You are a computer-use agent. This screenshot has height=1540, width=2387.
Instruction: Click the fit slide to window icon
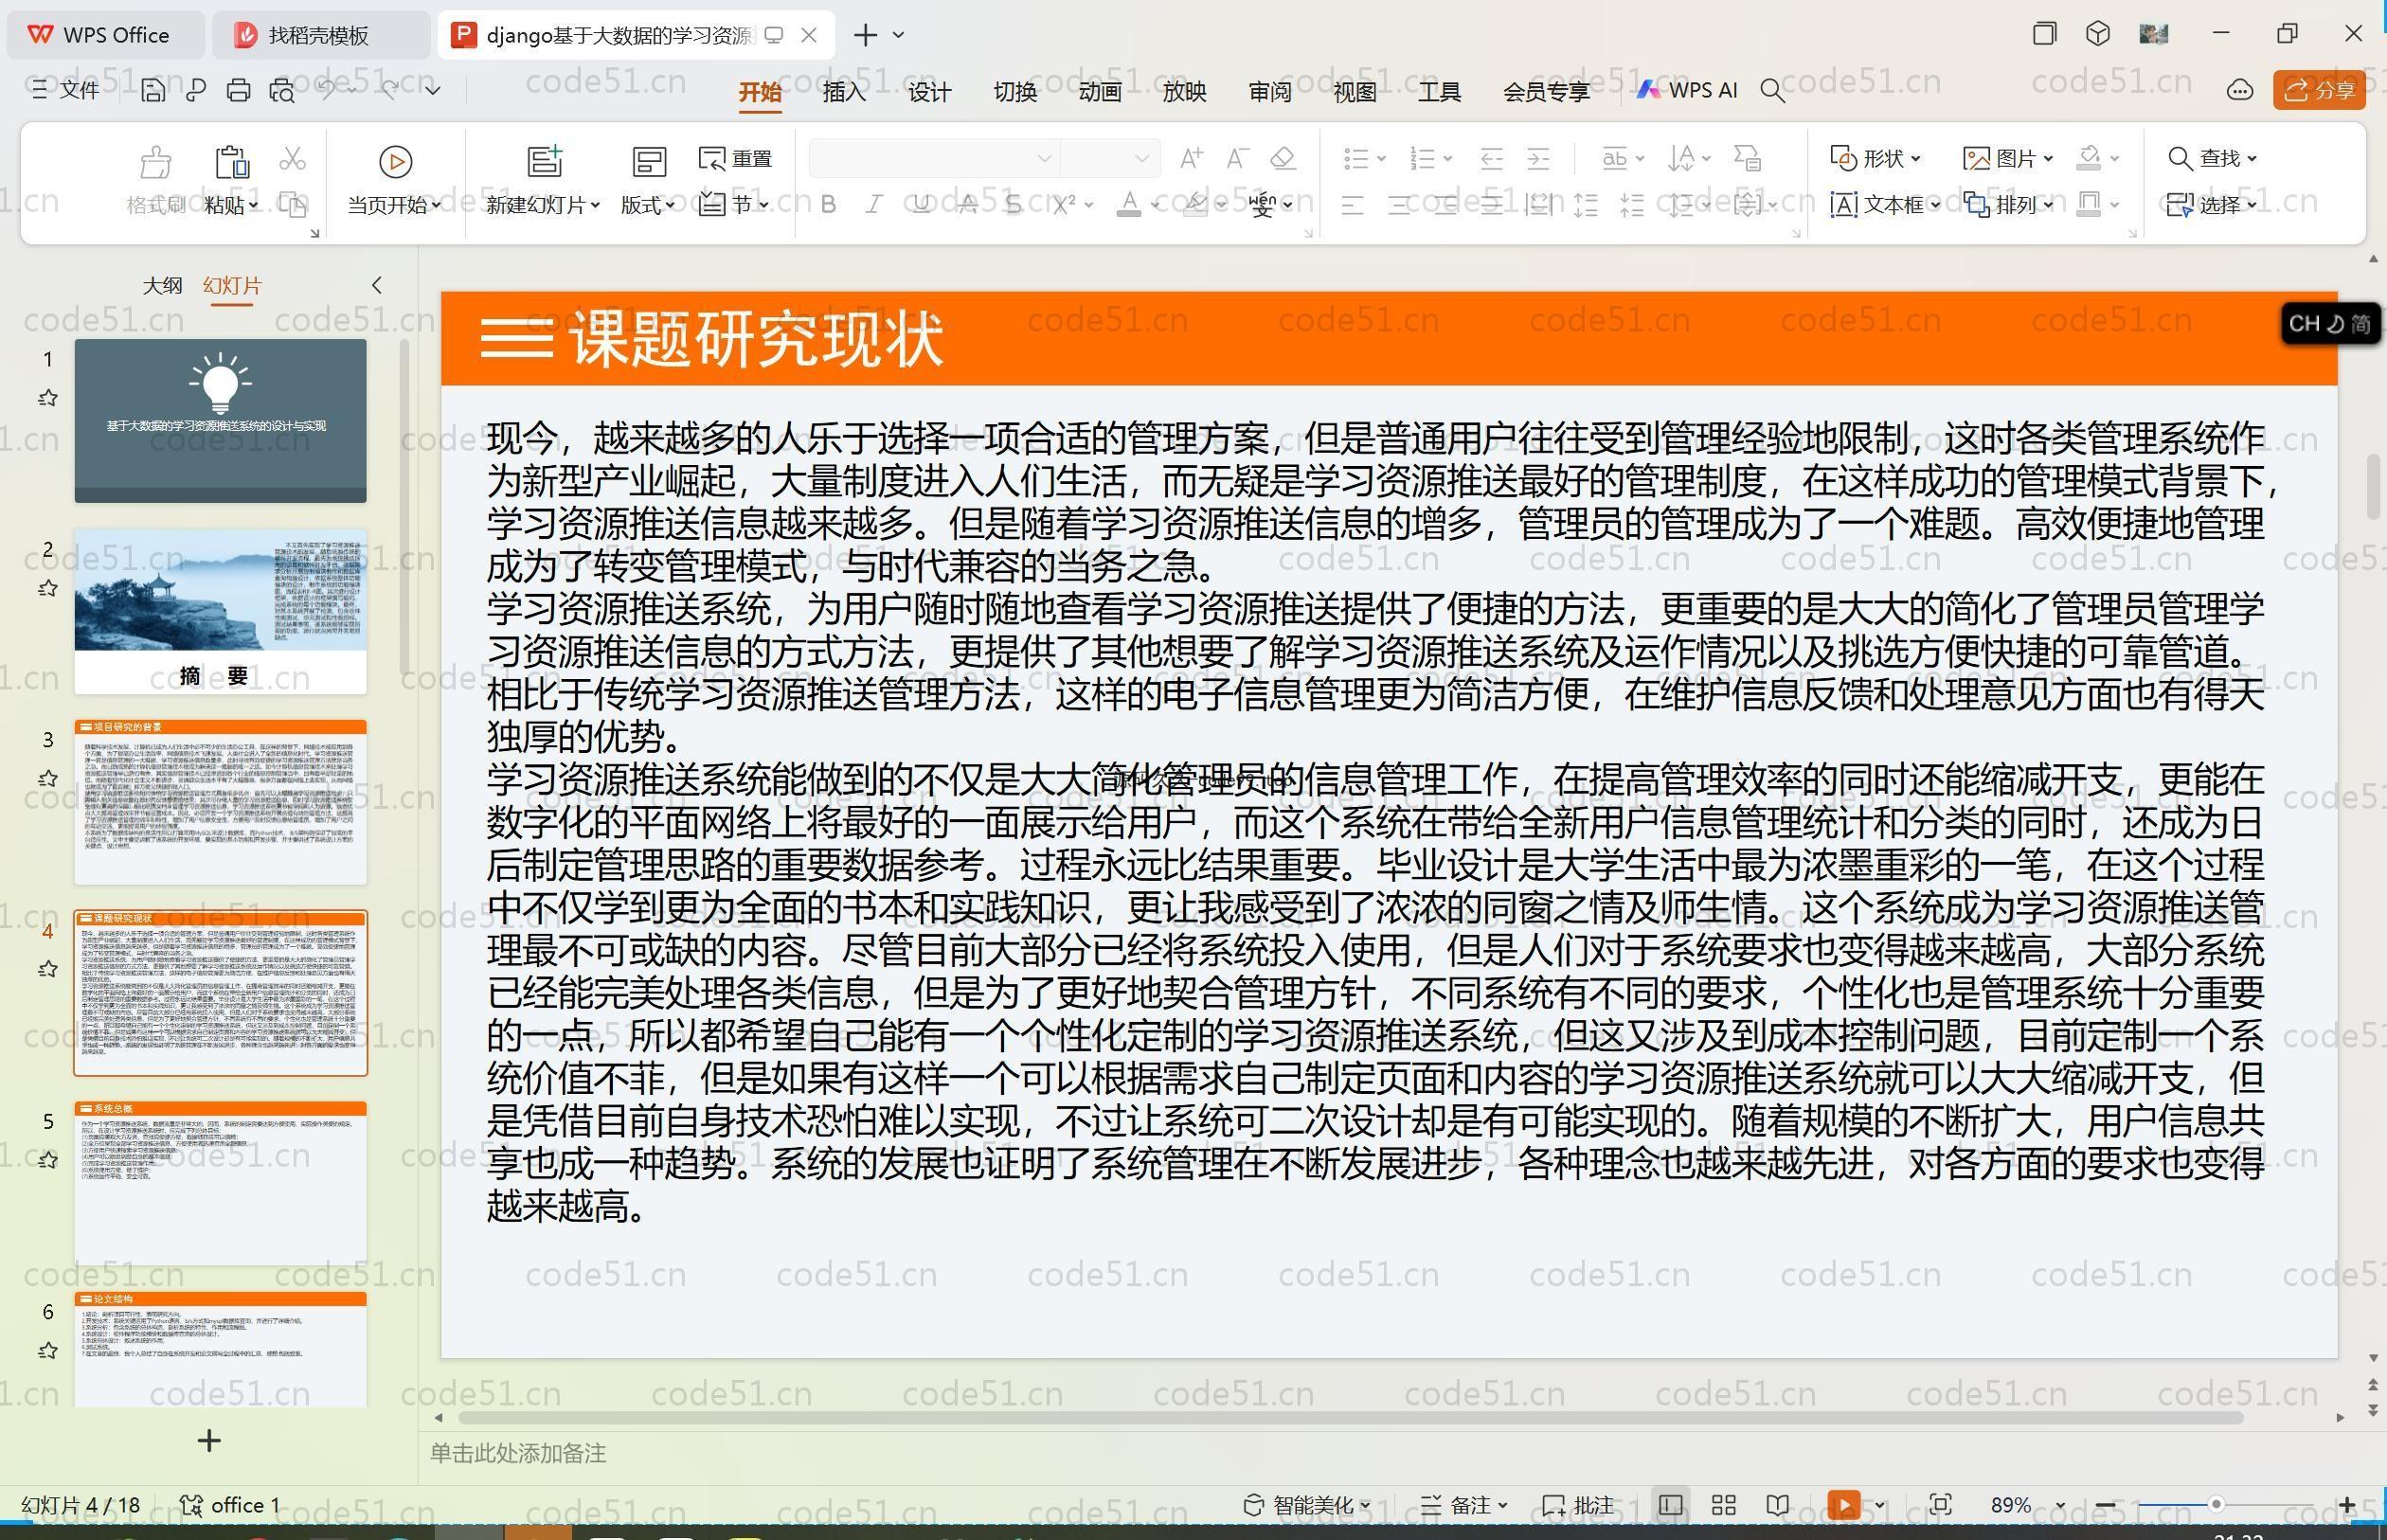click(1941, 1505)
